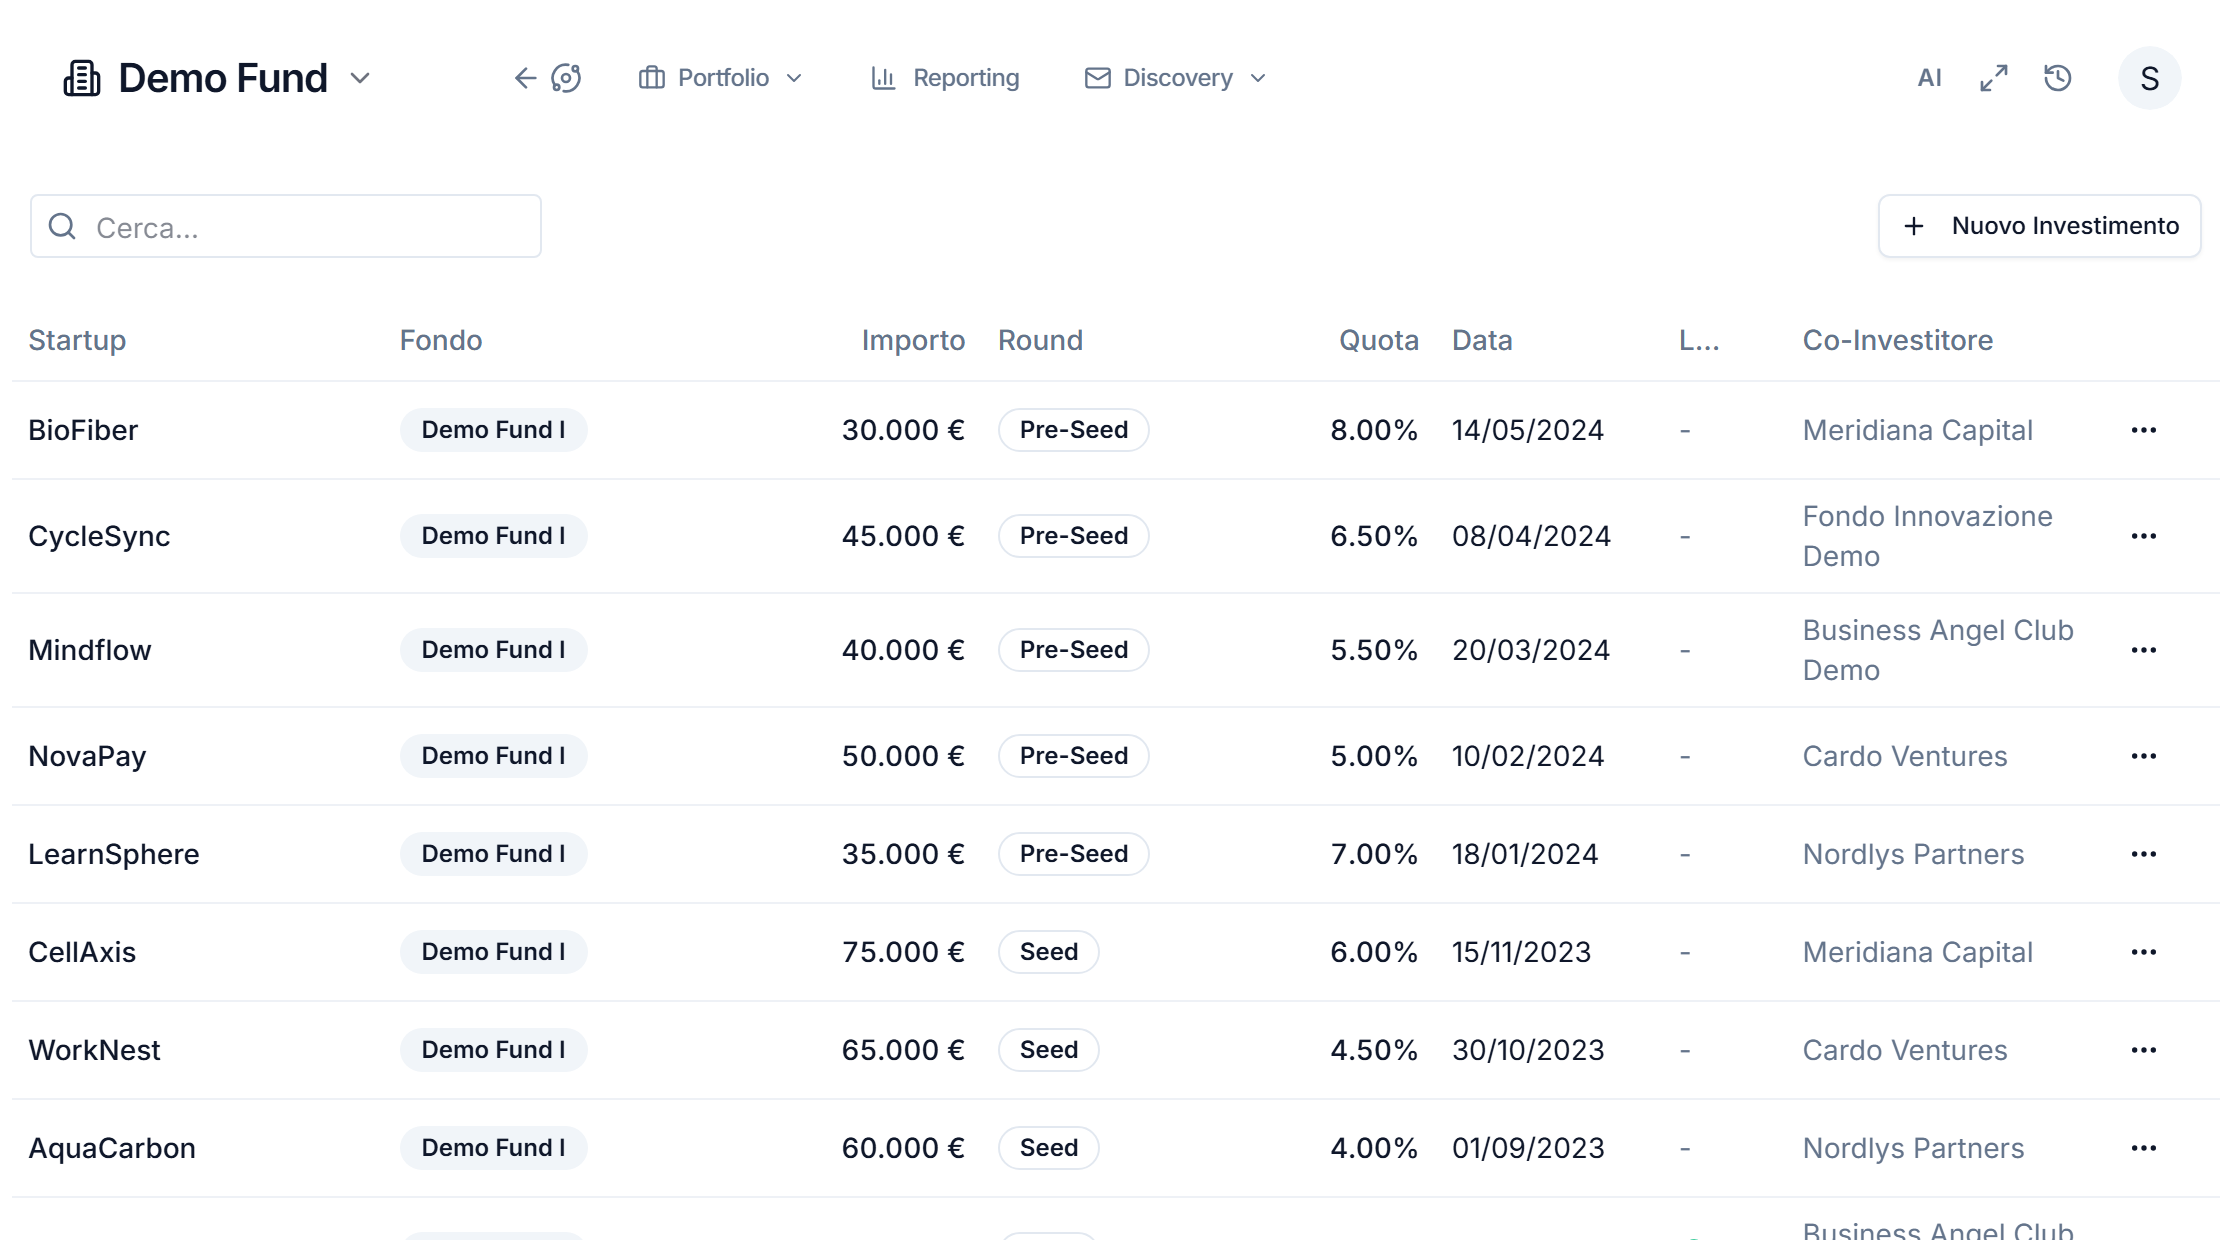Select the AquaCarbon startup name
The height and width of the screenshot is (1240, 2232).
[x=112, y=1148]
